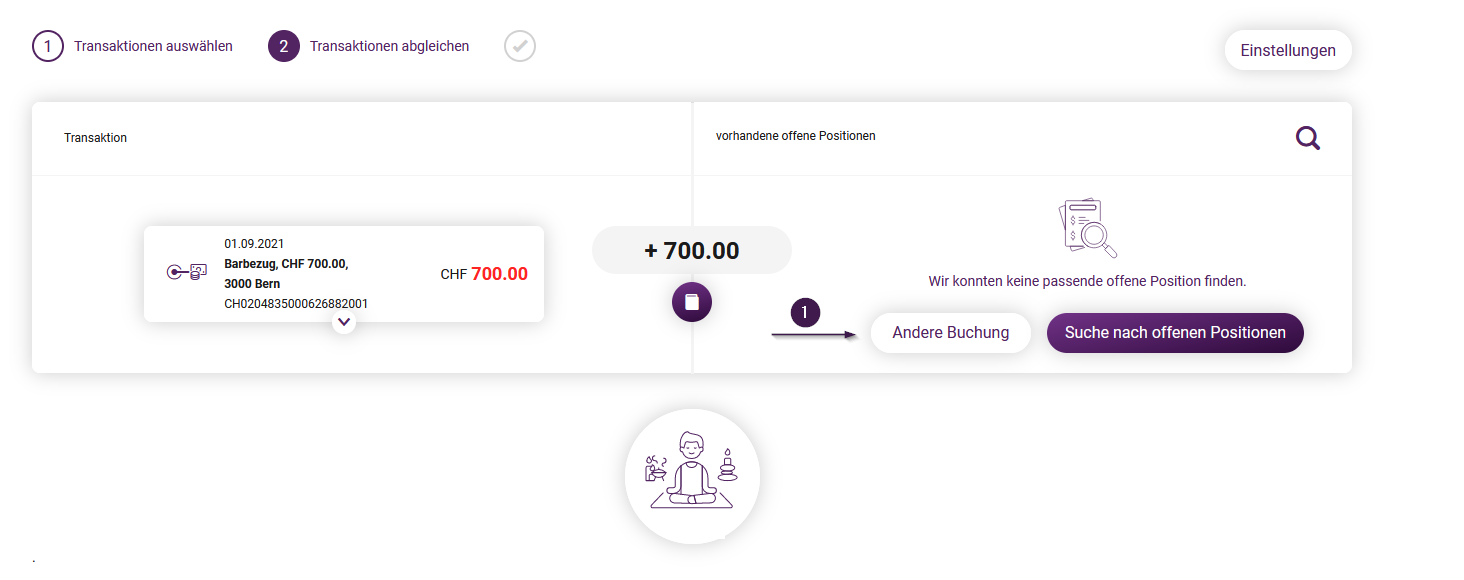Open Einstellungen
Image resolution: width=1464 pixels, height=580 pixels.
[1288, 50]
